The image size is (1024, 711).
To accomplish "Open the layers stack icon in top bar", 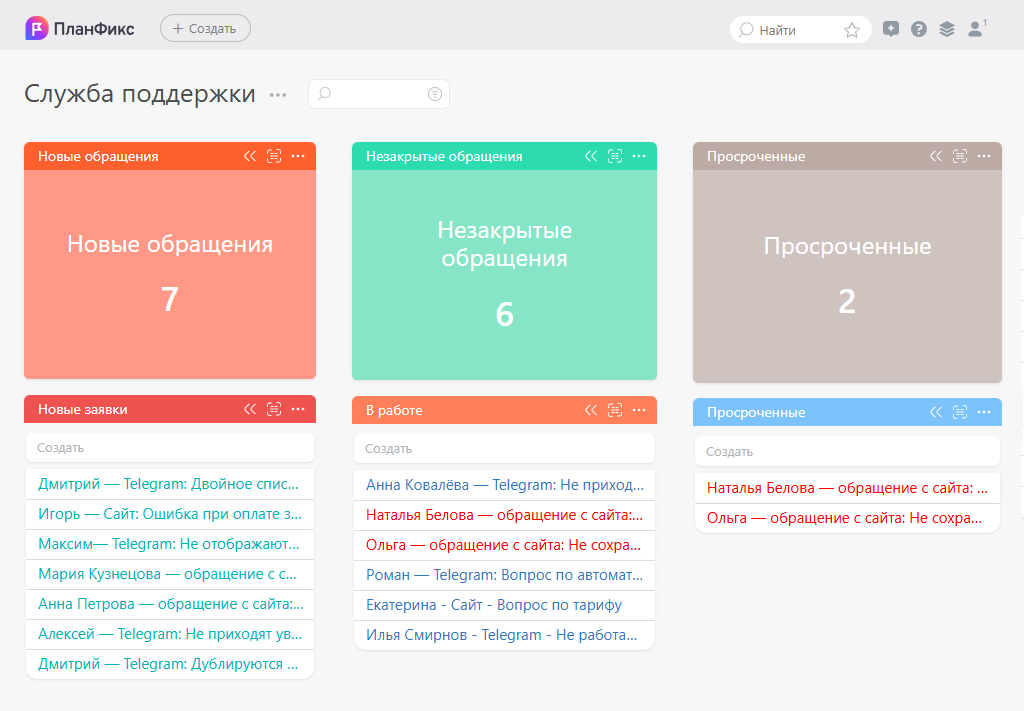I will [x=947, y=29].
